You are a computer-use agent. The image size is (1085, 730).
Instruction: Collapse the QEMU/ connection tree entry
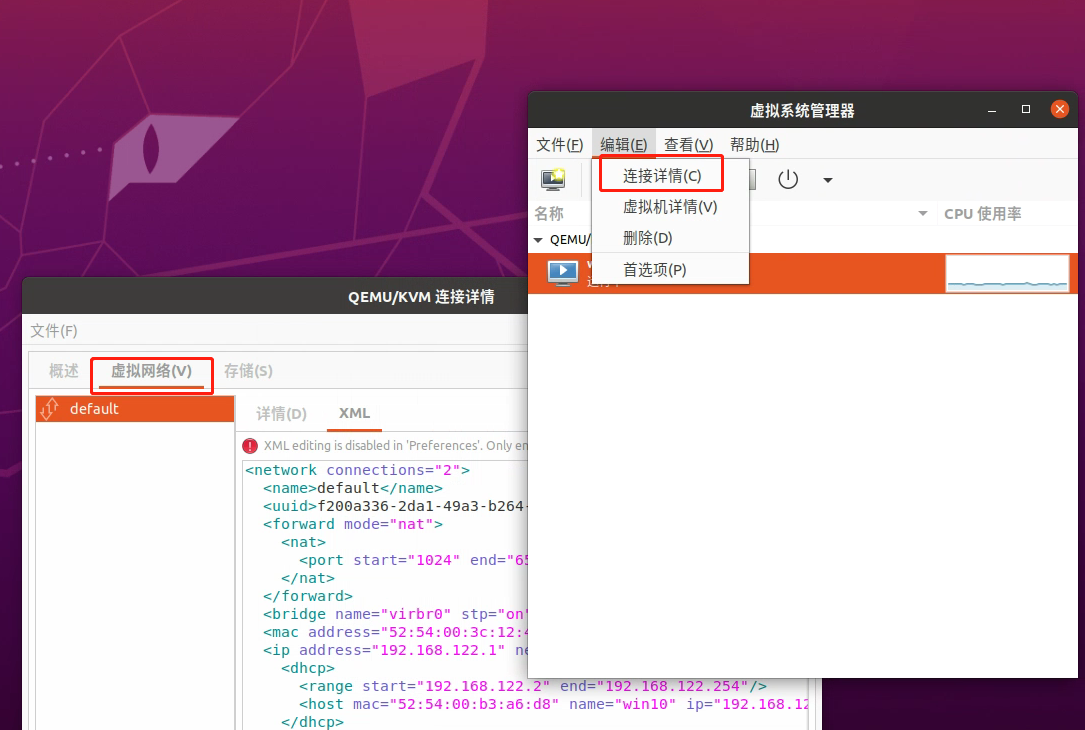click(540, 239)
